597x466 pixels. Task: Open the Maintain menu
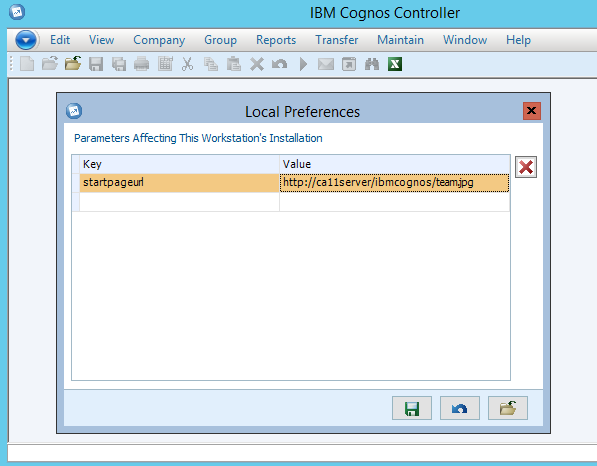(400, 40)
